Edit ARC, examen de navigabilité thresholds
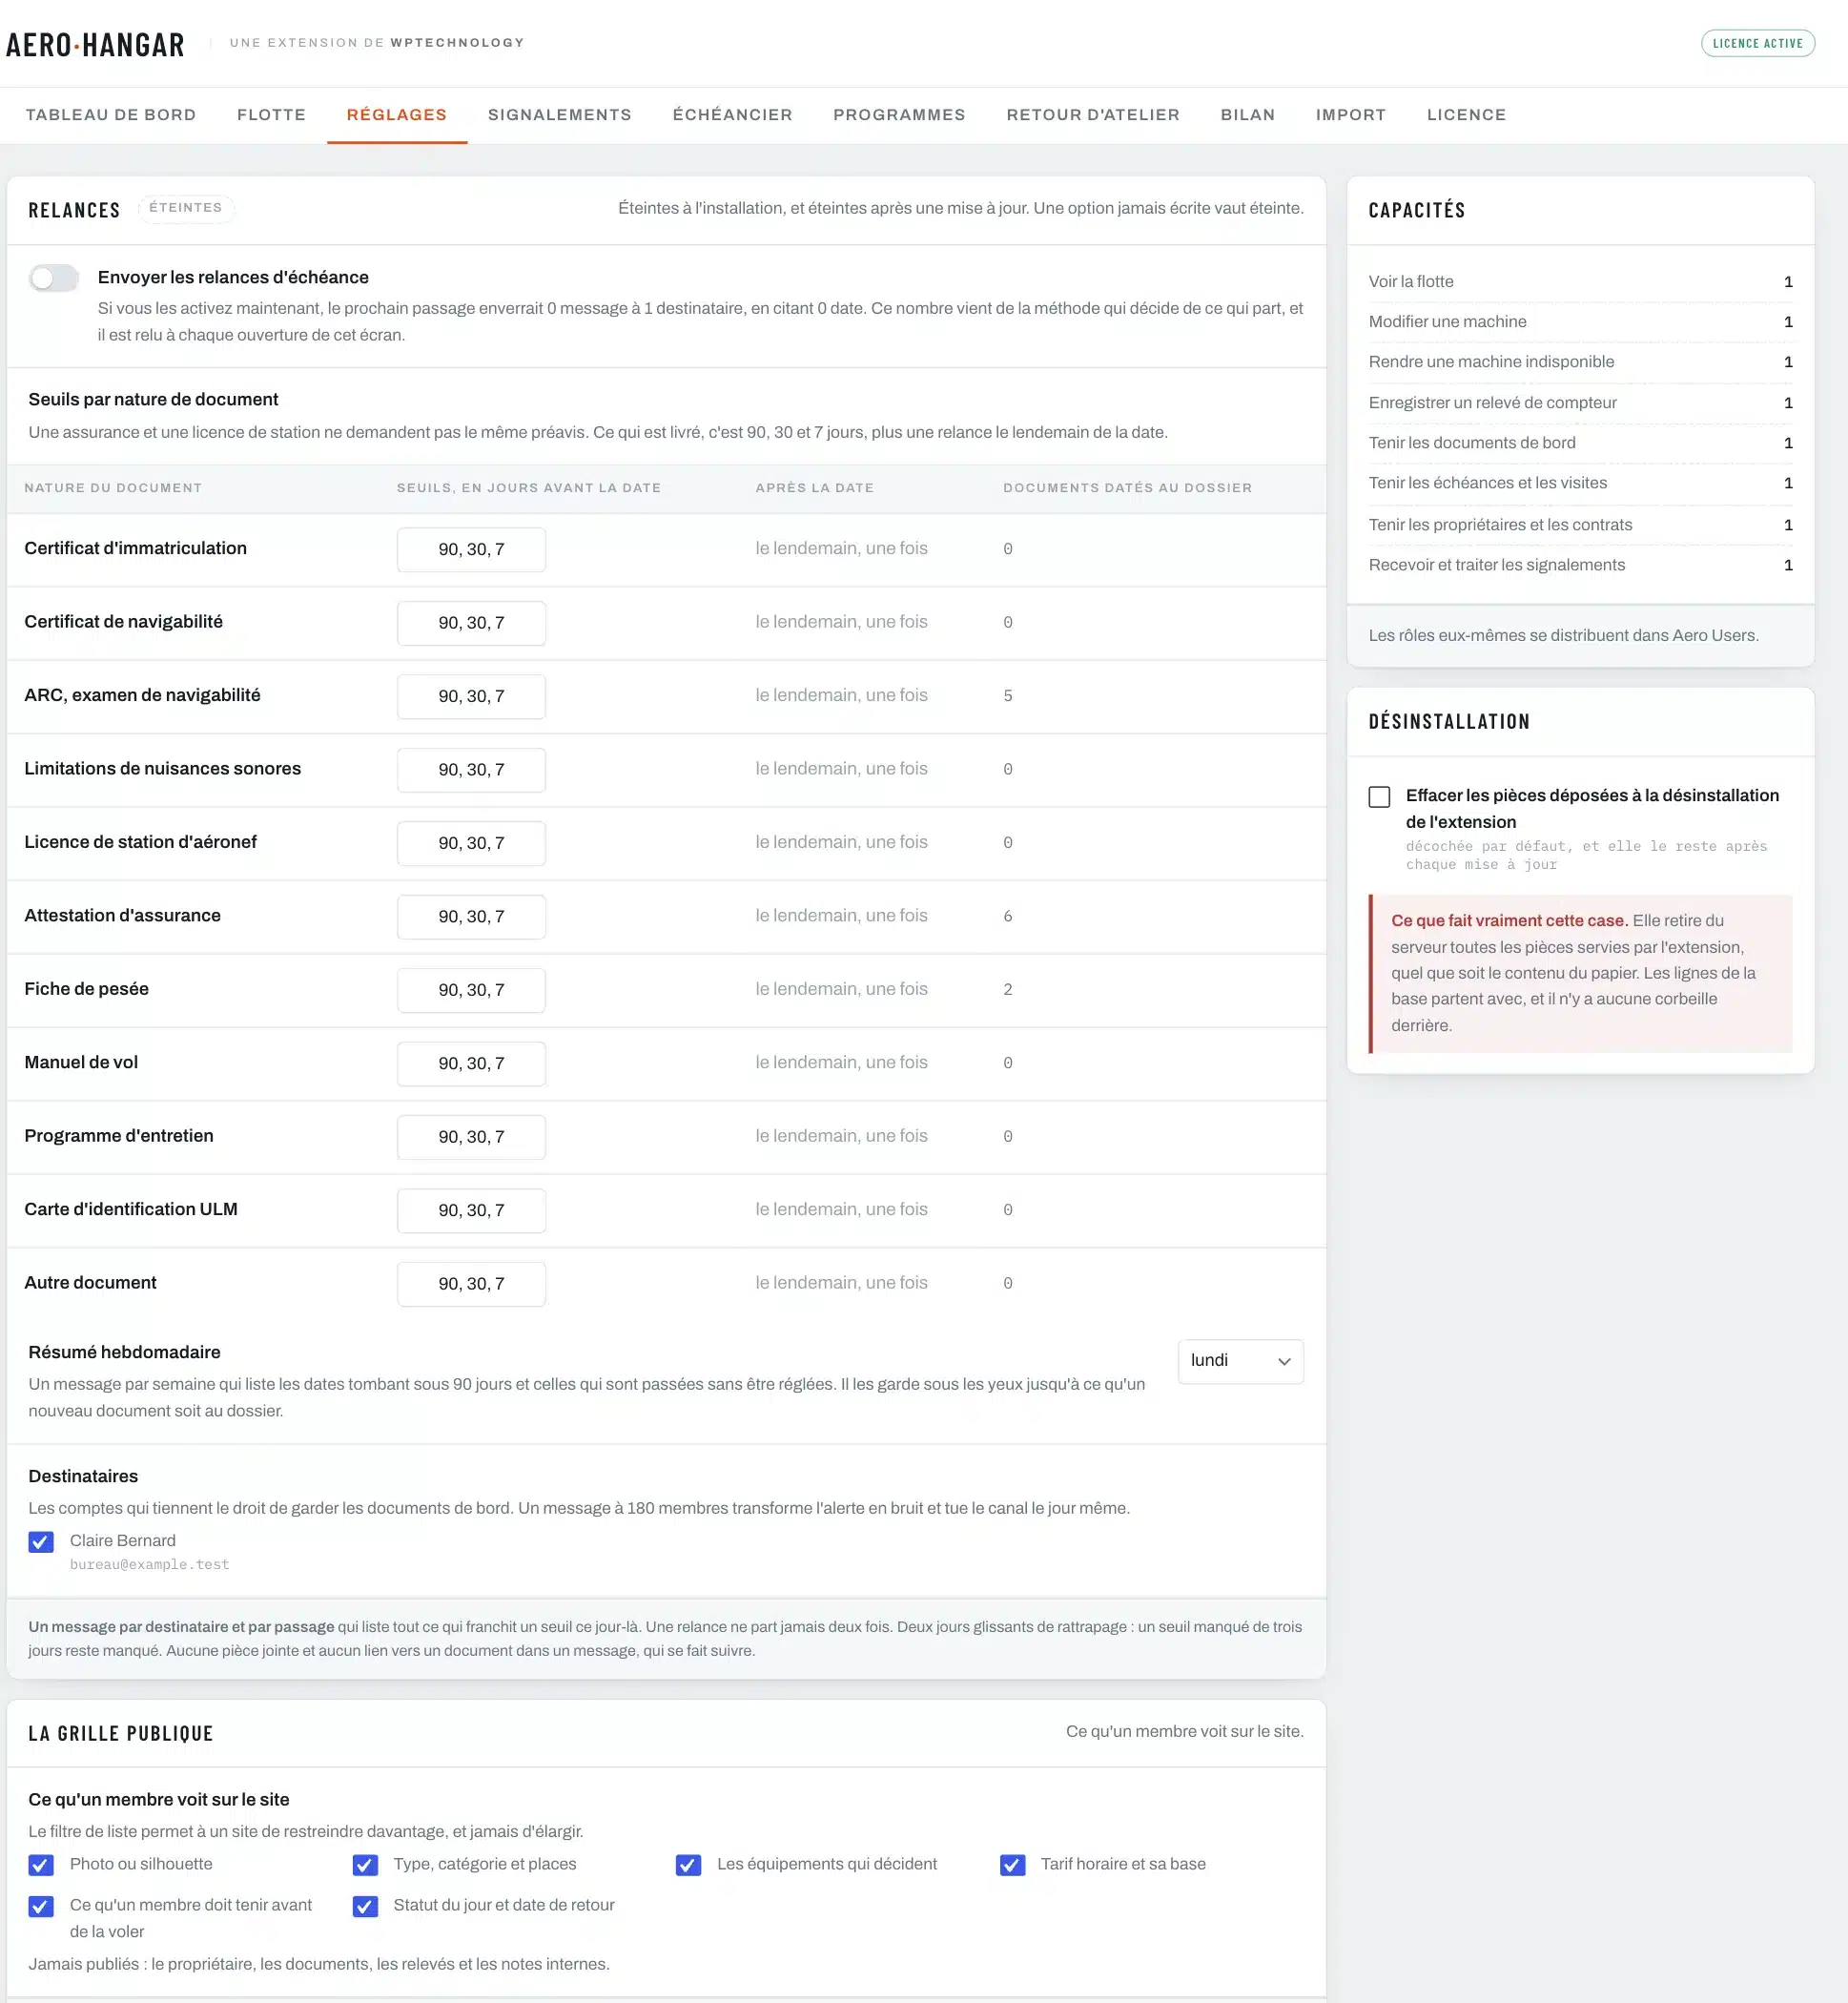 (x=471, y=696)
